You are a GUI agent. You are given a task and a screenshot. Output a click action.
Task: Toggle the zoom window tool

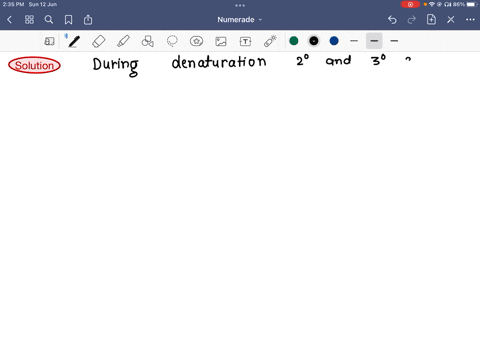(49, 41)
